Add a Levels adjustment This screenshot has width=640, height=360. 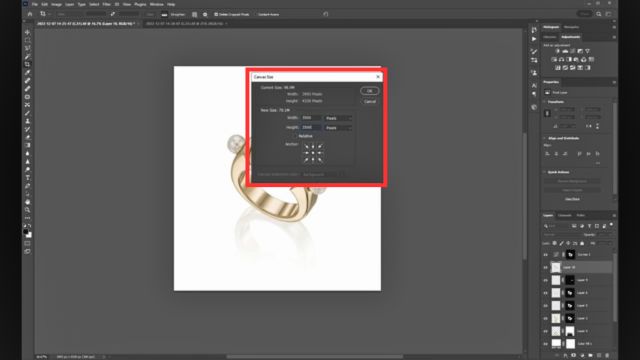click(565, 51)
